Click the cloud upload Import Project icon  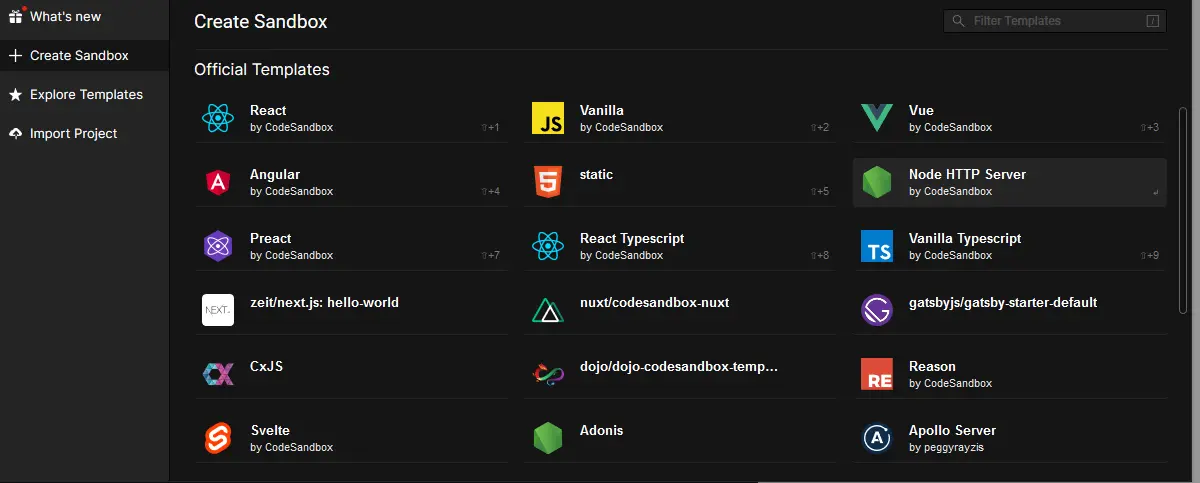click(x=15, y=134)
